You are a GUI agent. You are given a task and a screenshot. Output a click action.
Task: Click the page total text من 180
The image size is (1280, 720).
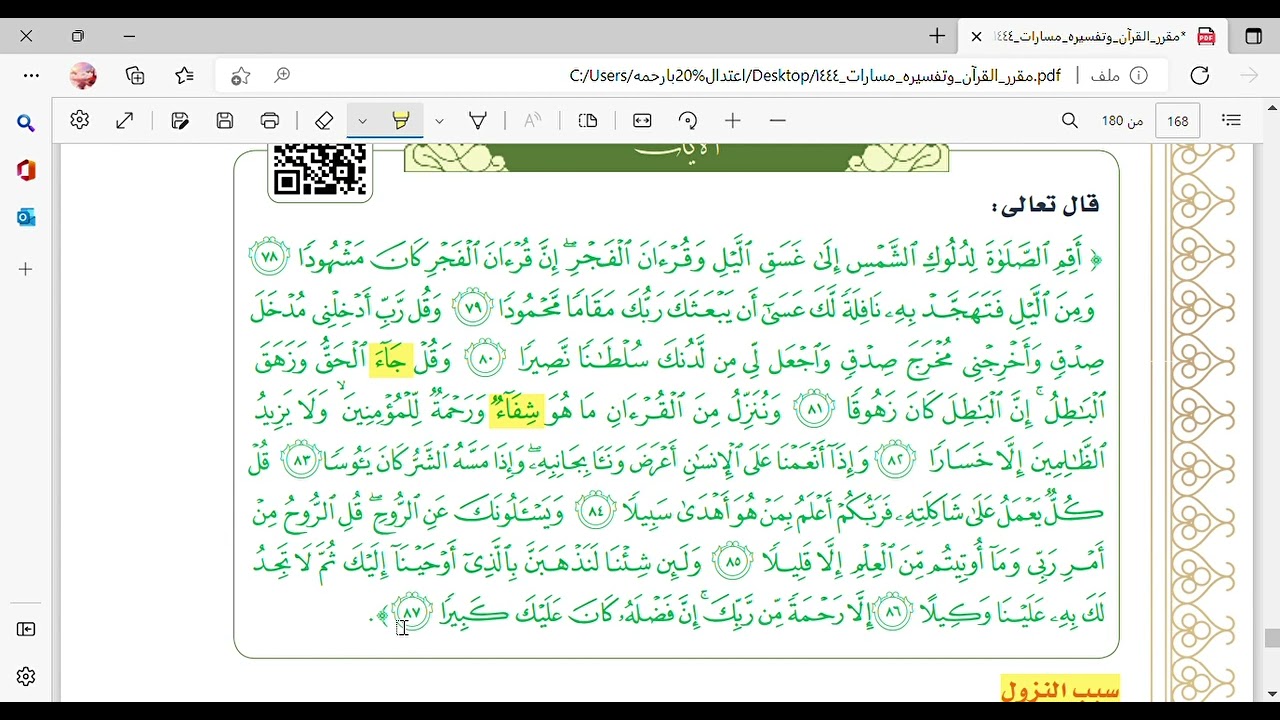tap(1122, 121)
